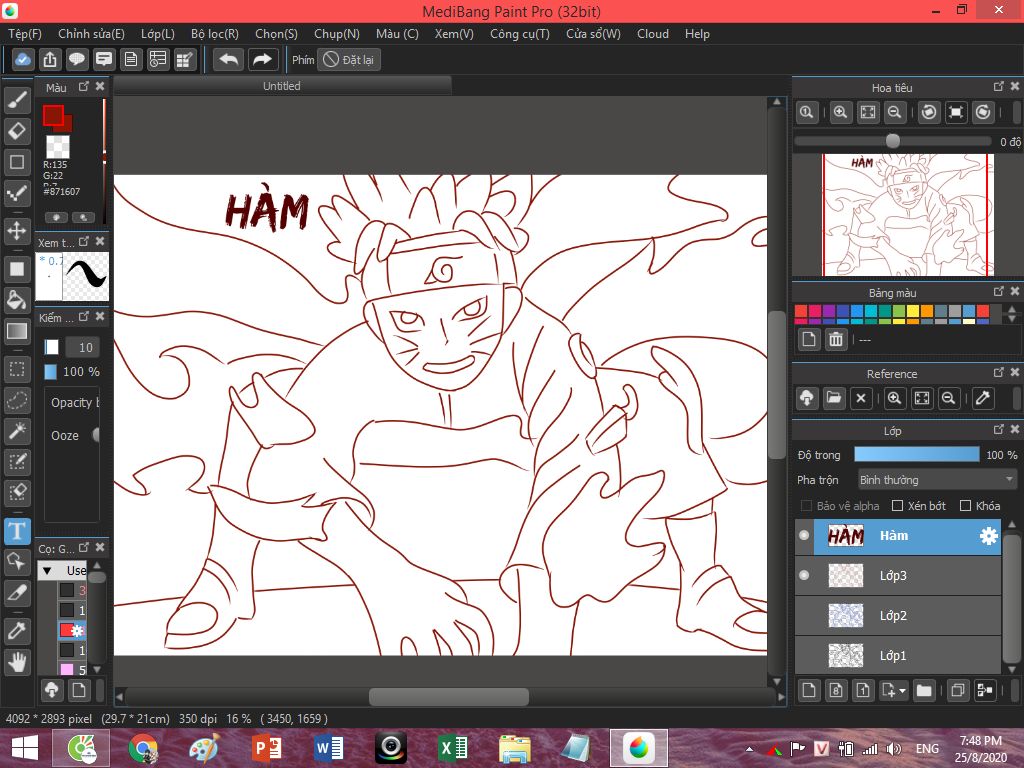Toggle Bảo vệ alpha checkbox

pyautogui.click(x=806, y=506)
